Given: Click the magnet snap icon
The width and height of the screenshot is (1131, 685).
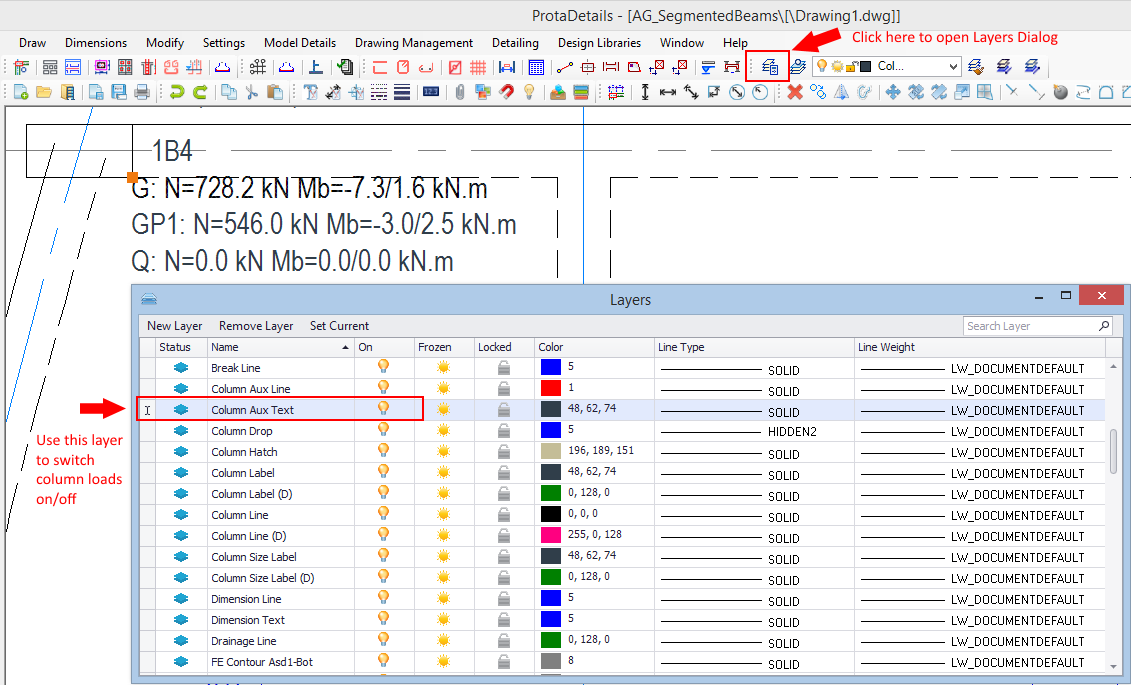Looking at the screenshot, I should pos(506,92).
